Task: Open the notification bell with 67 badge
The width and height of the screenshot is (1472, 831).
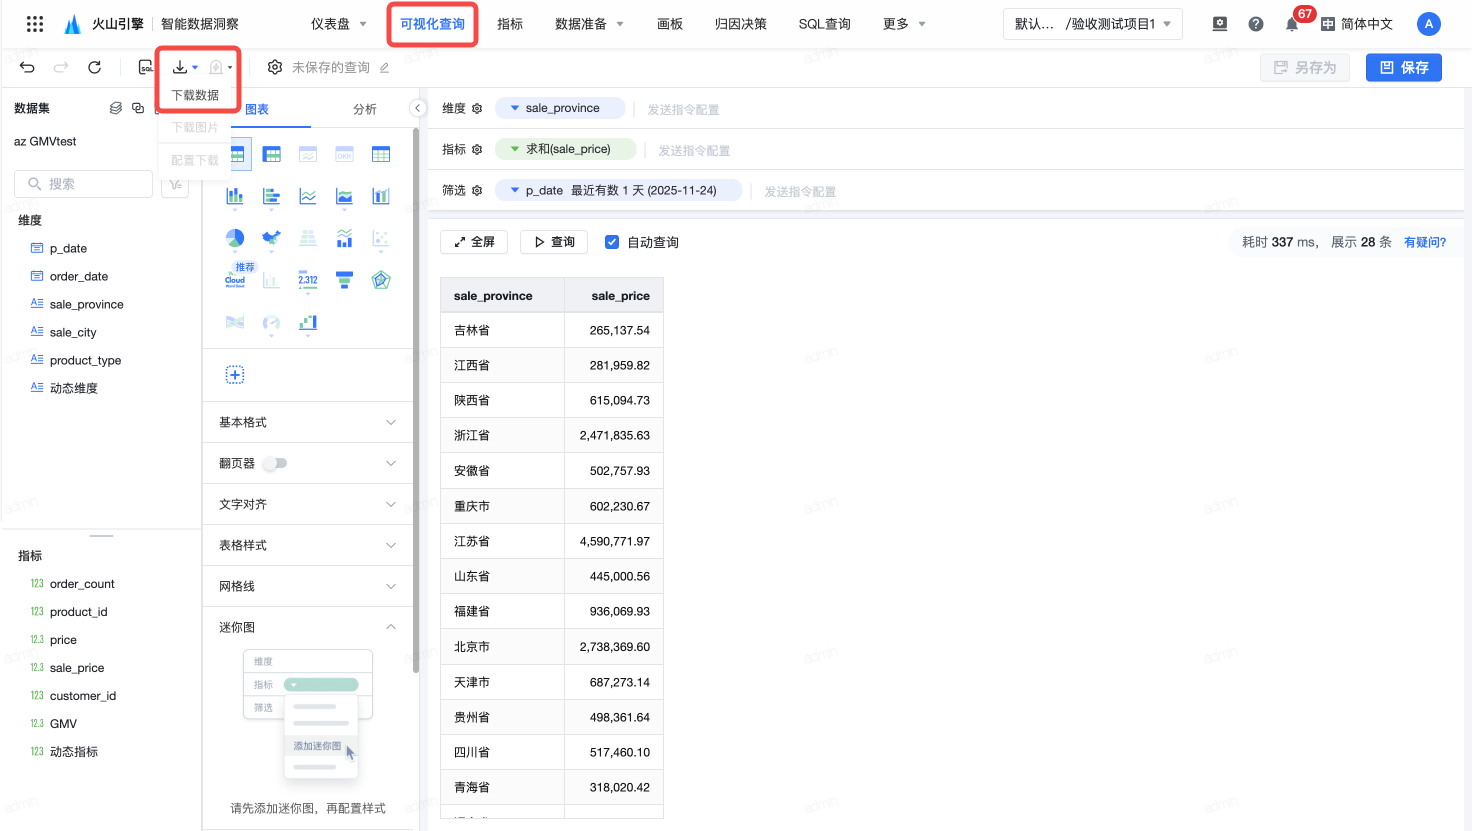Action: (1292, 24)
